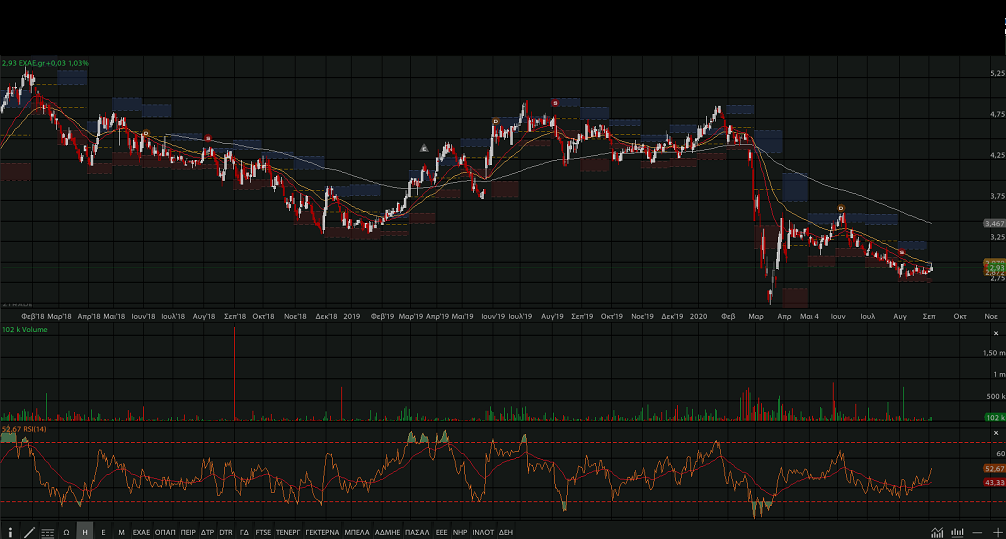Open the grid layout icon
The image size is (1006, 539).
(47, 532)
